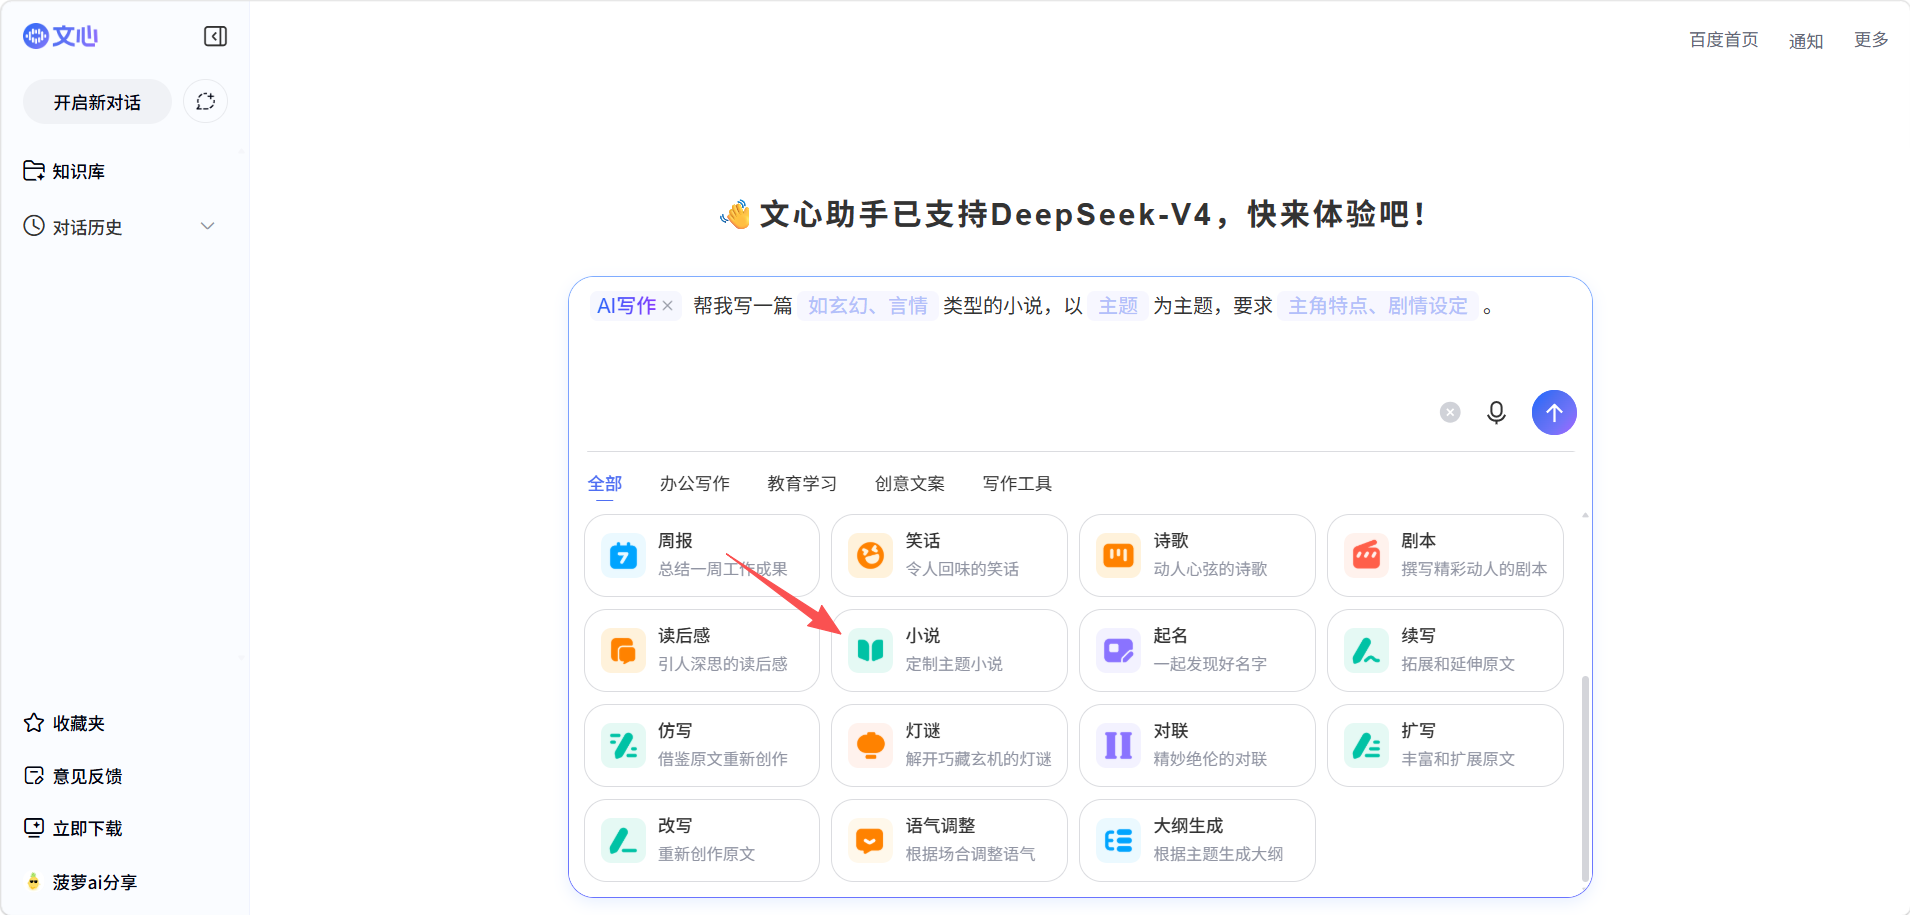Click the 剧本 clapperboard icon
The image size is (1910, 915).
pos(1367,555)
